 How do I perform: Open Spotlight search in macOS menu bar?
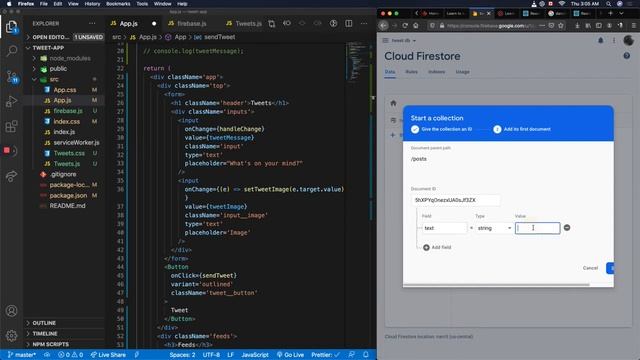609,4
